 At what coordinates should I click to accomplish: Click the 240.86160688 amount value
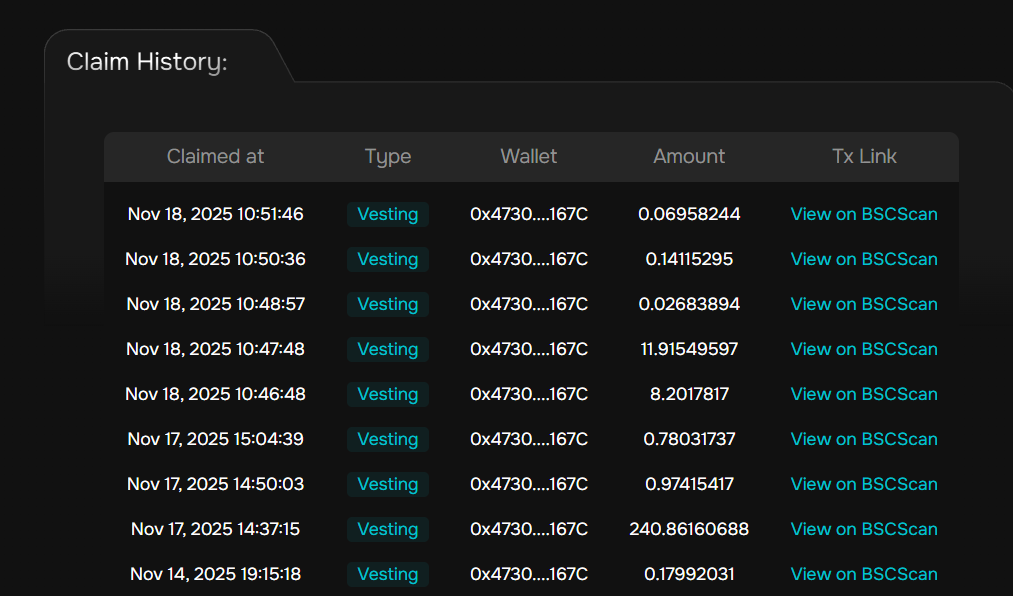click(689, 529)
